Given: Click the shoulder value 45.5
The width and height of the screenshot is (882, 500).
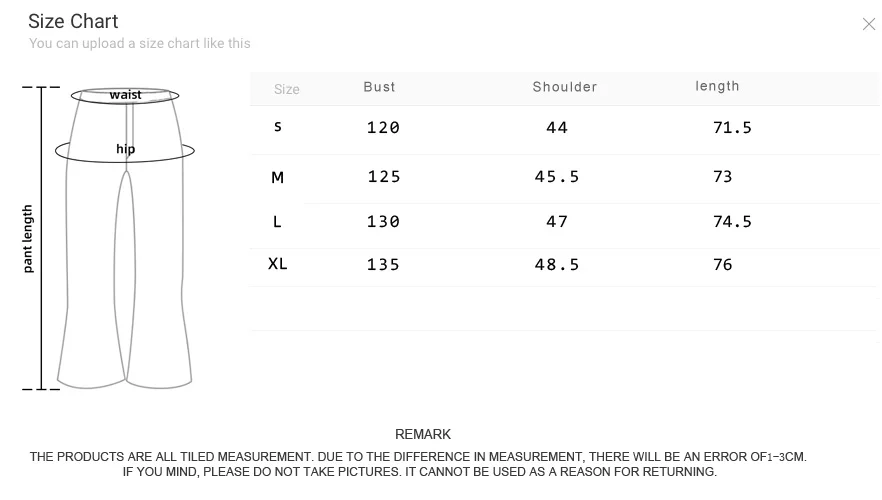Looking at the screenshot, I should [556, 177].
